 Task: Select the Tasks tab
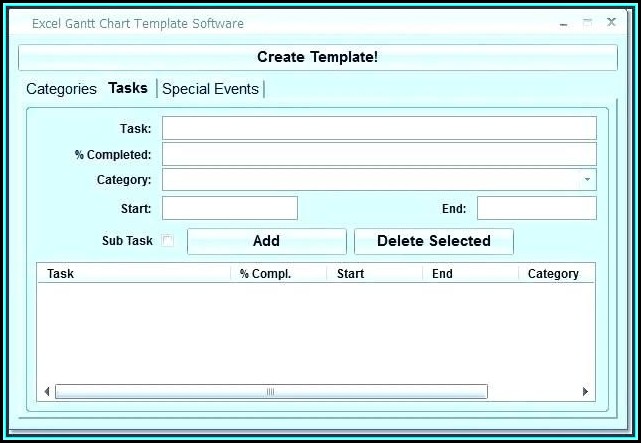click(128, 88)
